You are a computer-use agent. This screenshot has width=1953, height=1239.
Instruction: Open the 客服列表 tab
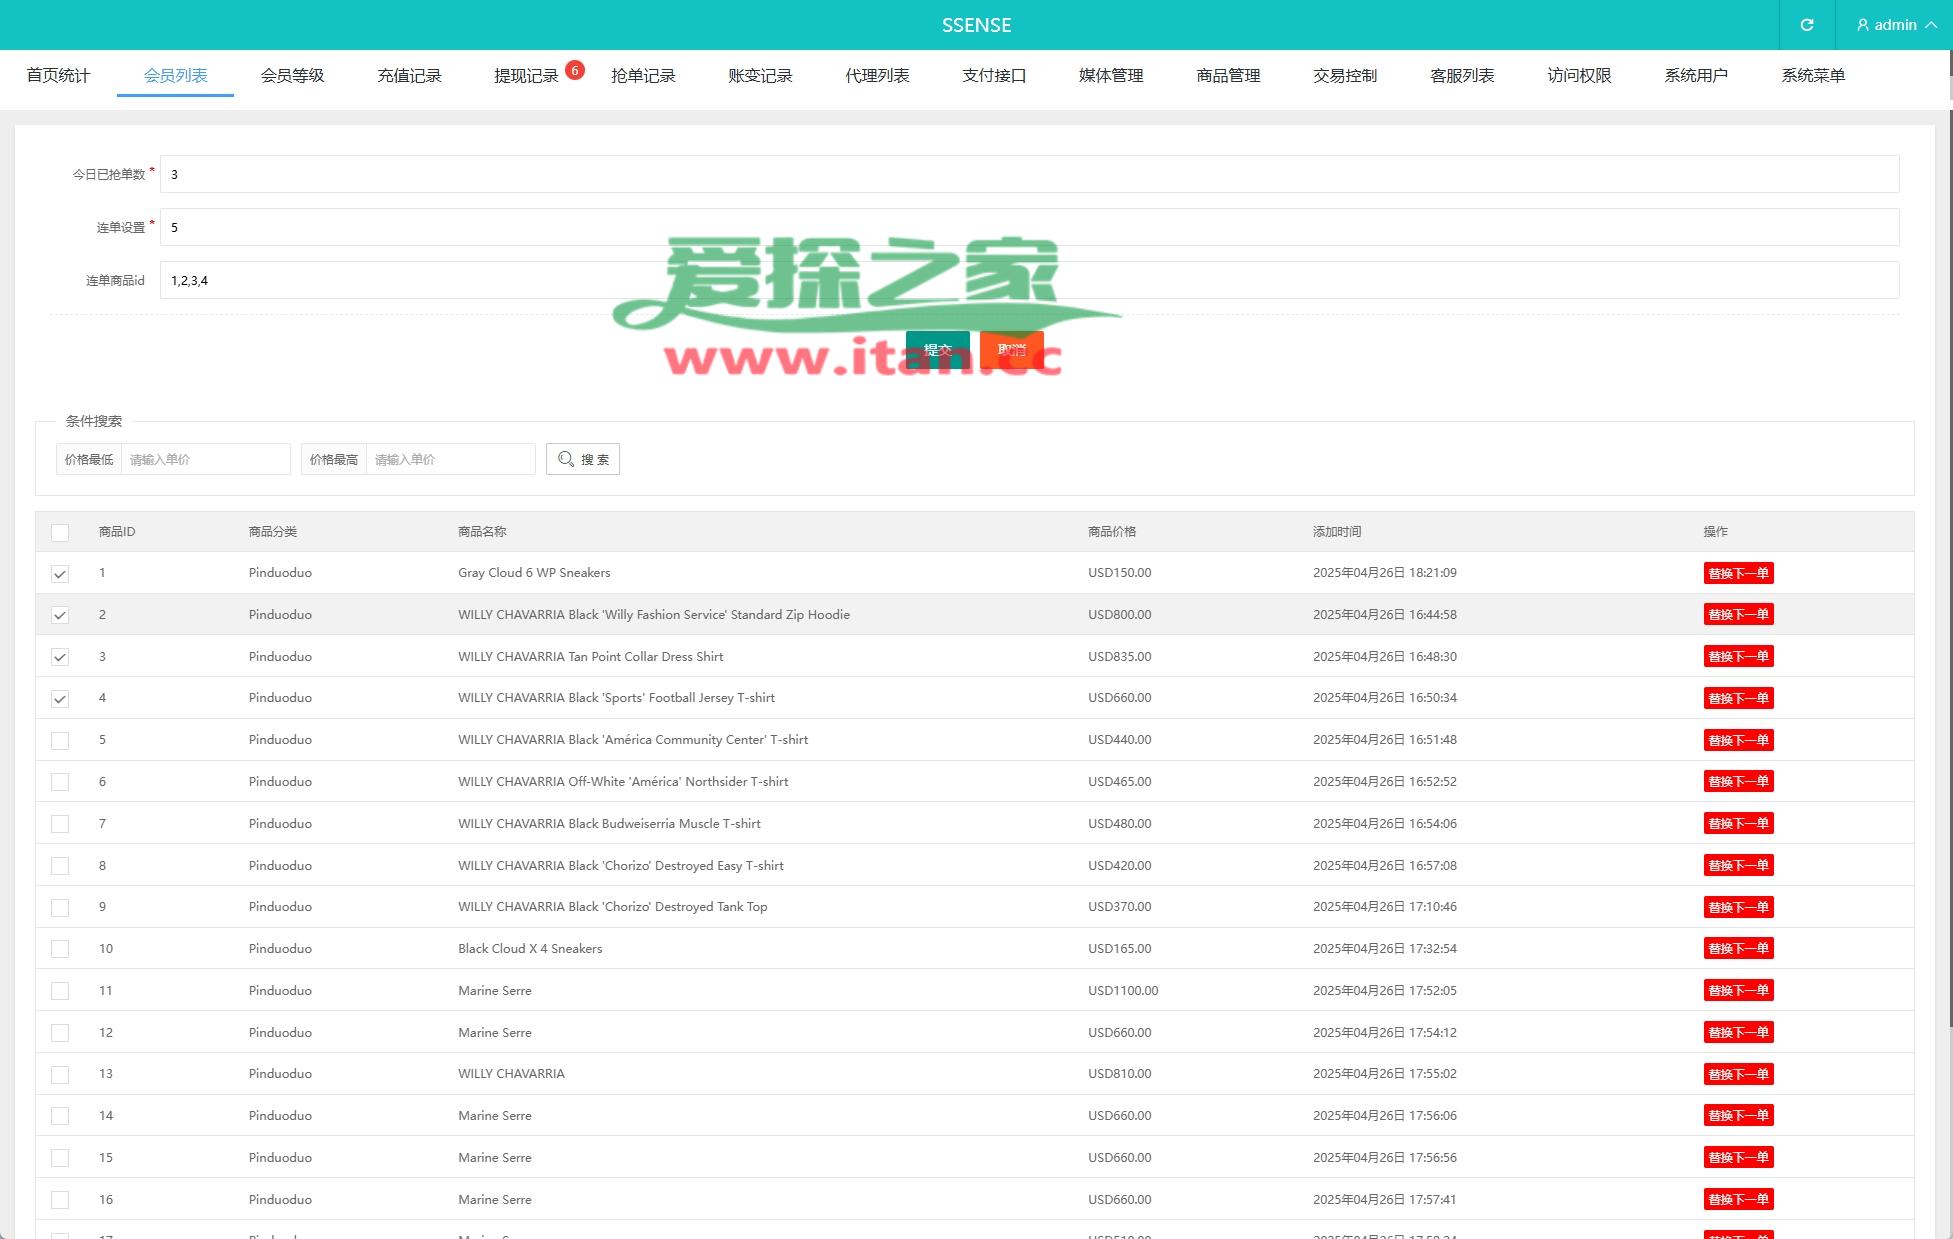(x=1462, y=76)
